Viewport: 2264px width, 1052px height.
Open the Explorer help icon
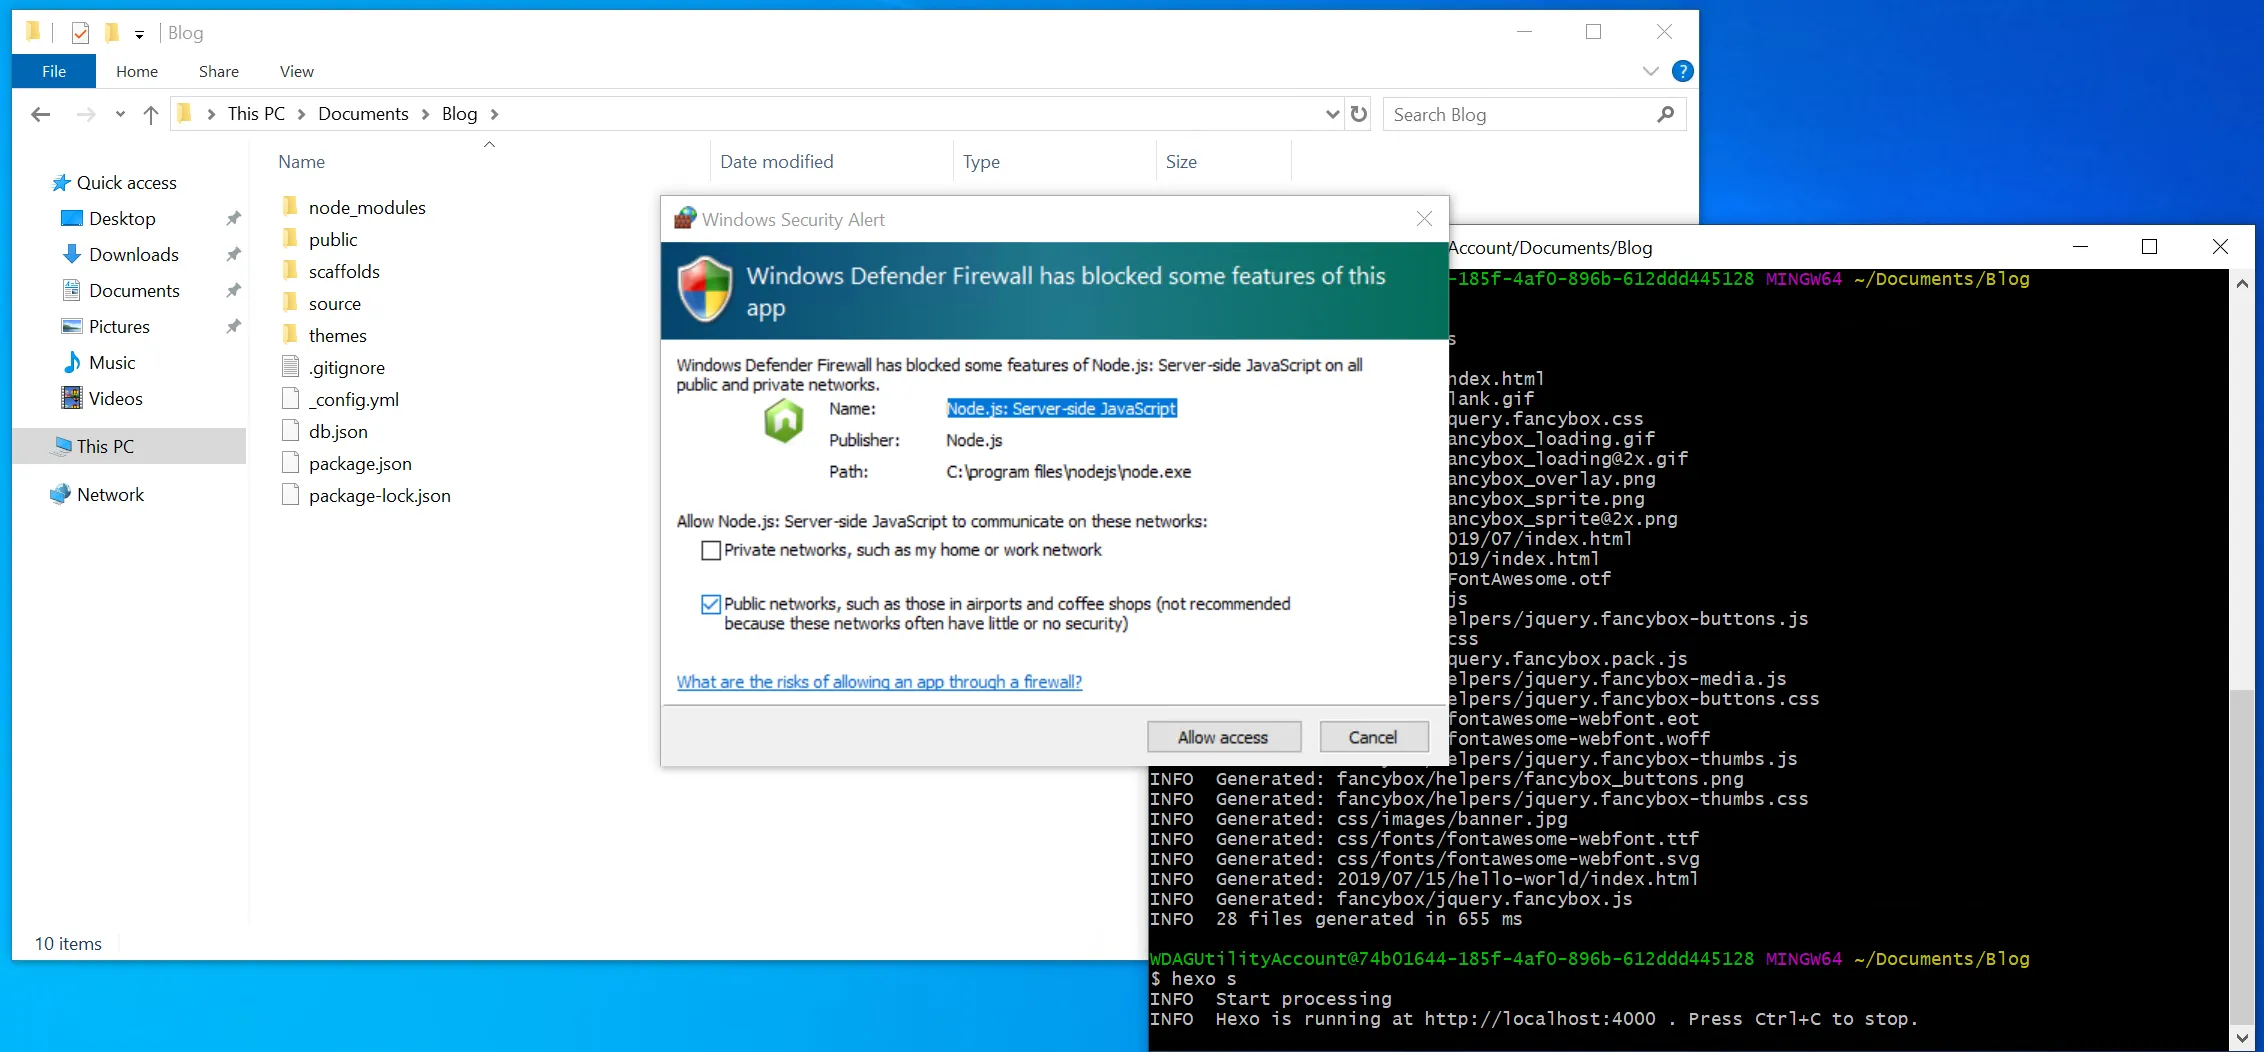1683,71
